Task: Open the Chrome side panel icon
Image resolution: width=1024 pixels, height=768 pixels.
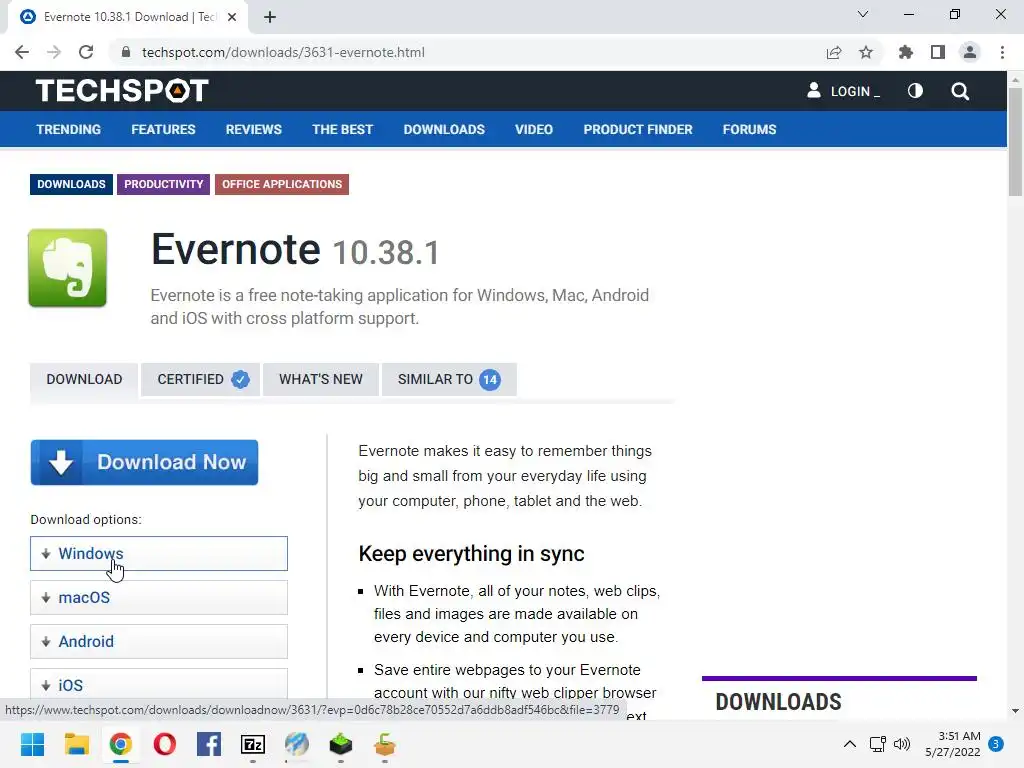Action: click(938, 52)
